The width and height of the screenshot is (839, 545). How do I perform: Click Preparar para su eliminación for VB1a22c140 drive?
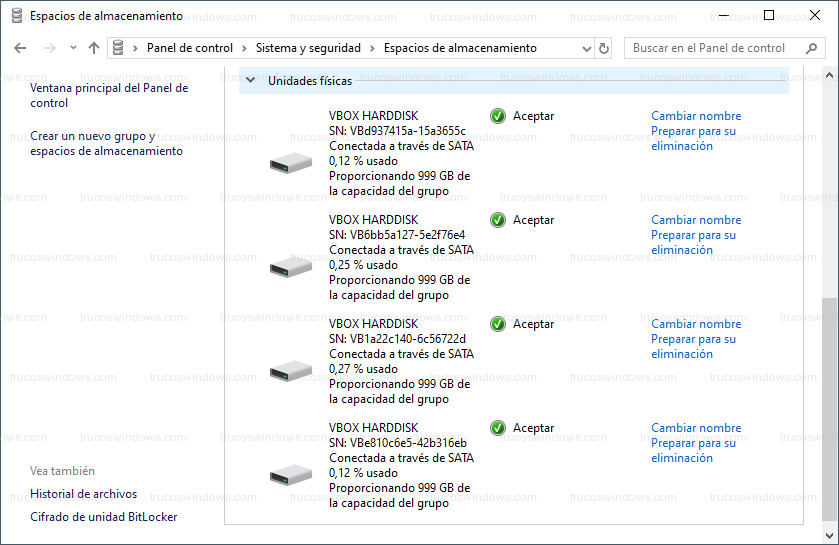[693, 347]
